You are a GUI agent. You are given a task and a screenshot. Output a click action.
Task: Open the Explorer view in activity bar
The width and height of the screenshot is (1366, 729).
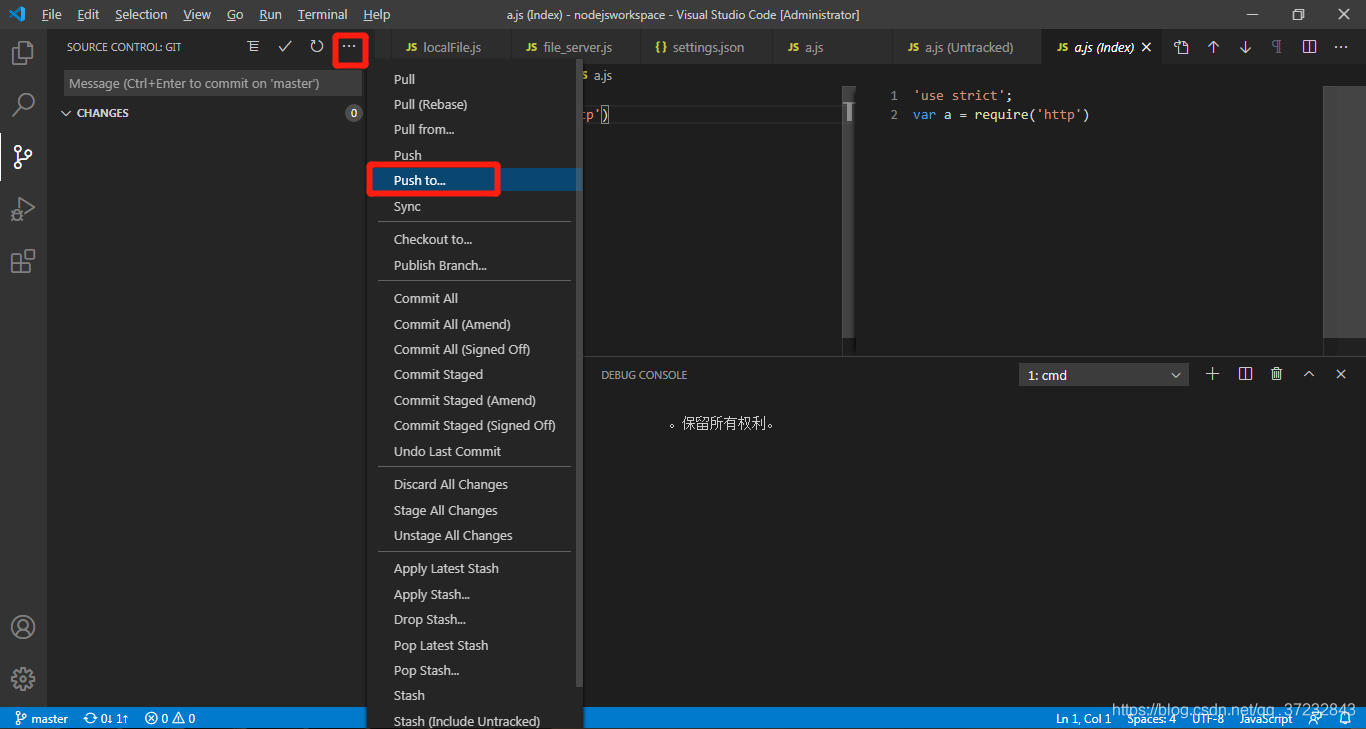coord(23,52)
